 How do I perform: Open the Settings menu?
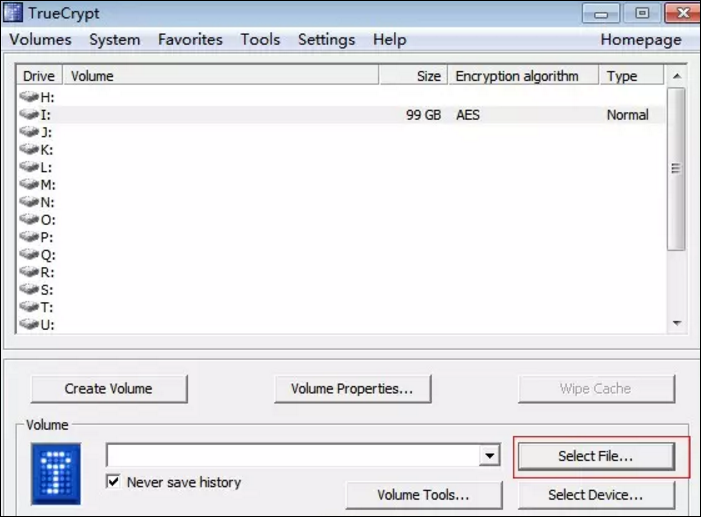(326, 39)
